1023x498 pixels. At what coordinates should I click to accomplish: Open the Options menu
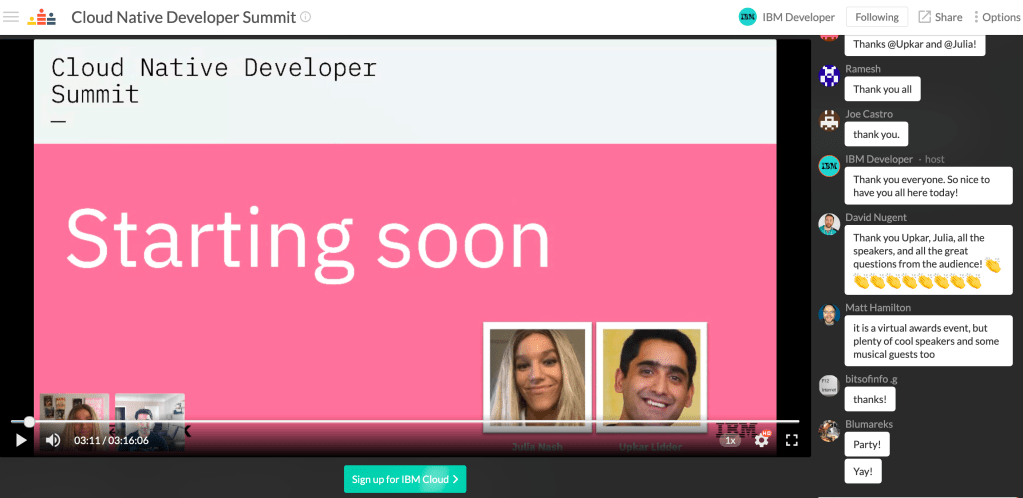(996, 17)
